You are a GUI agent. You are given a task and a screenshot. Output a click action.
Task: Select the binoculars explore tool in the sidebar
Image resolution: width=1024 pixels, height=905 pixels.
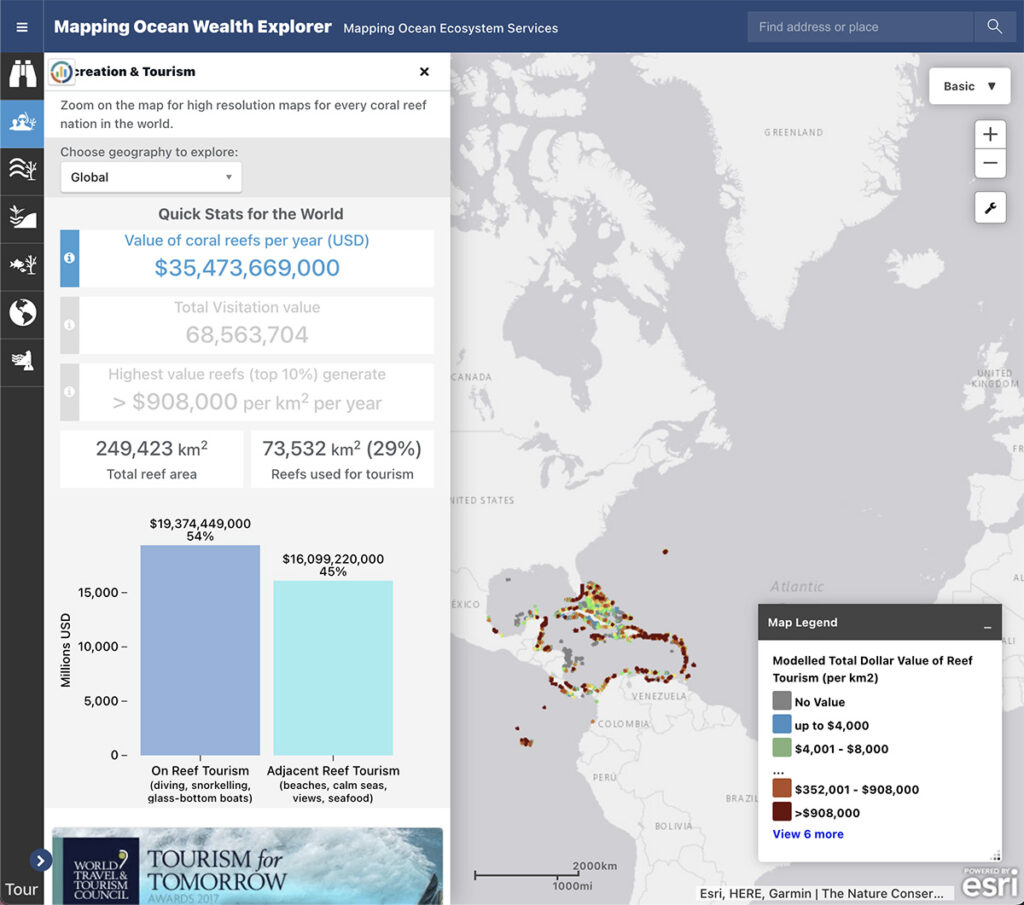point(22,72)
